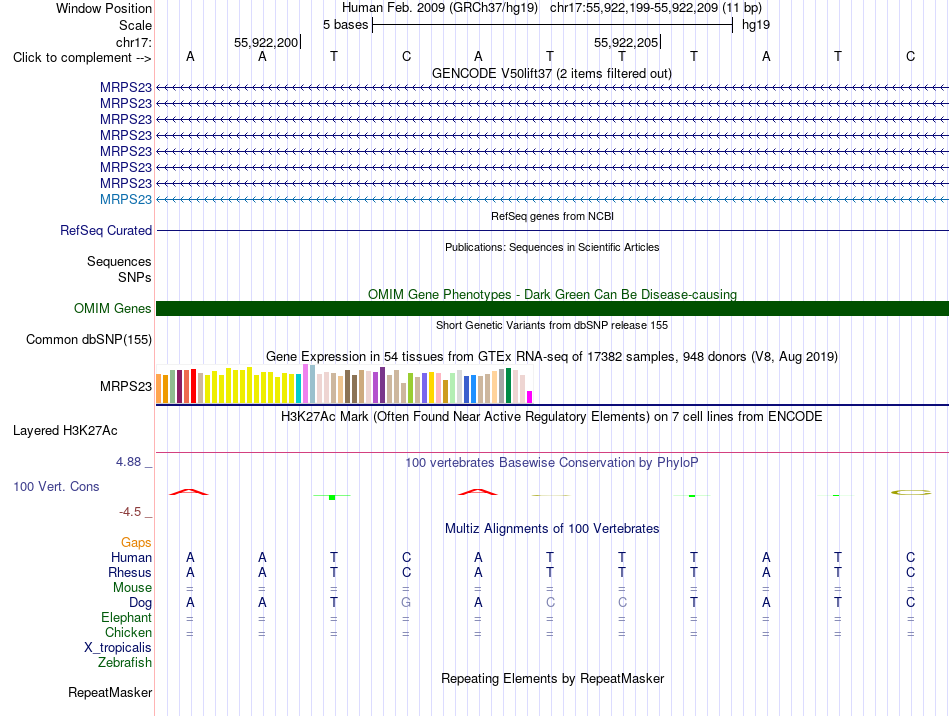This screenshot has width=950, height=716.
Task: Click the 'hg19' text beside the scale bar
Action: [x=756, y=25]
